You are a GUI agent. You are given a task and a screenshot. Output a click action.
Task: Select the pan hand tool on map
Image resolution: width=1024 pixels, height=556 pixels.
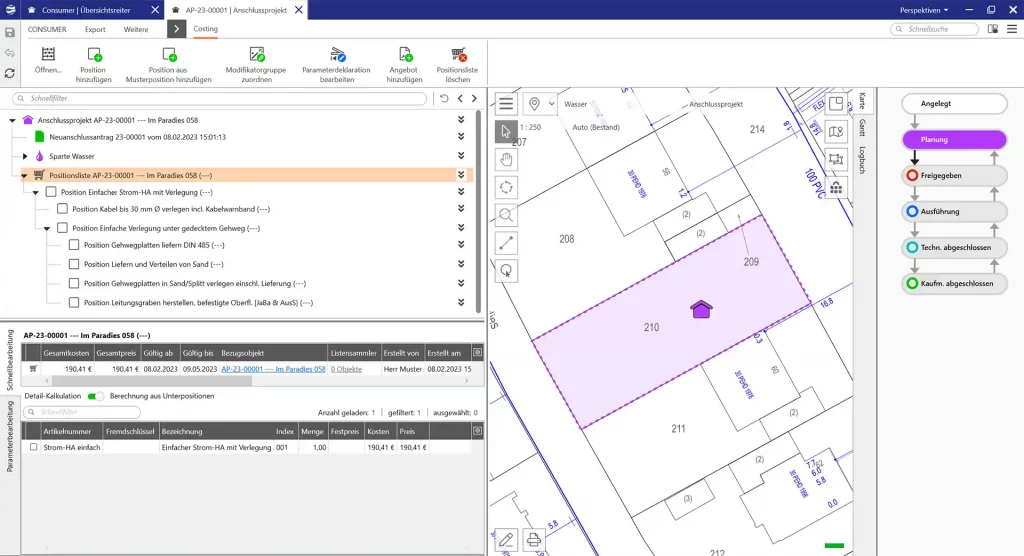pyautogui.click(x=507, y=158)
